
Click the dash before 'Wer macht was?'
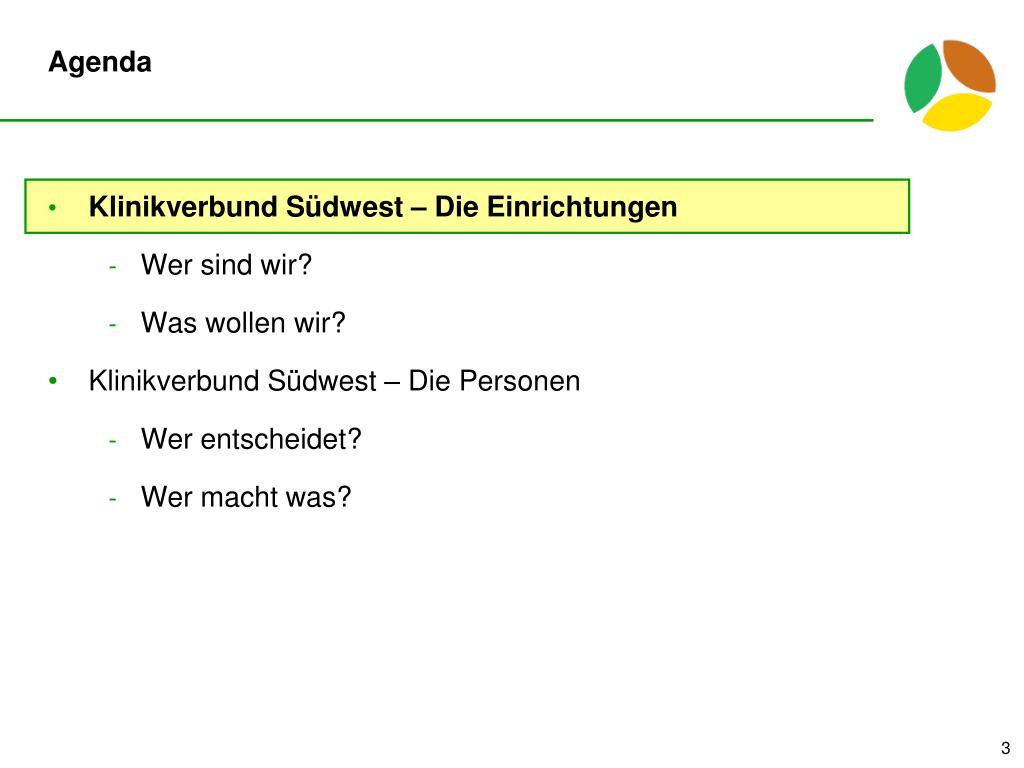click(113, 500)
